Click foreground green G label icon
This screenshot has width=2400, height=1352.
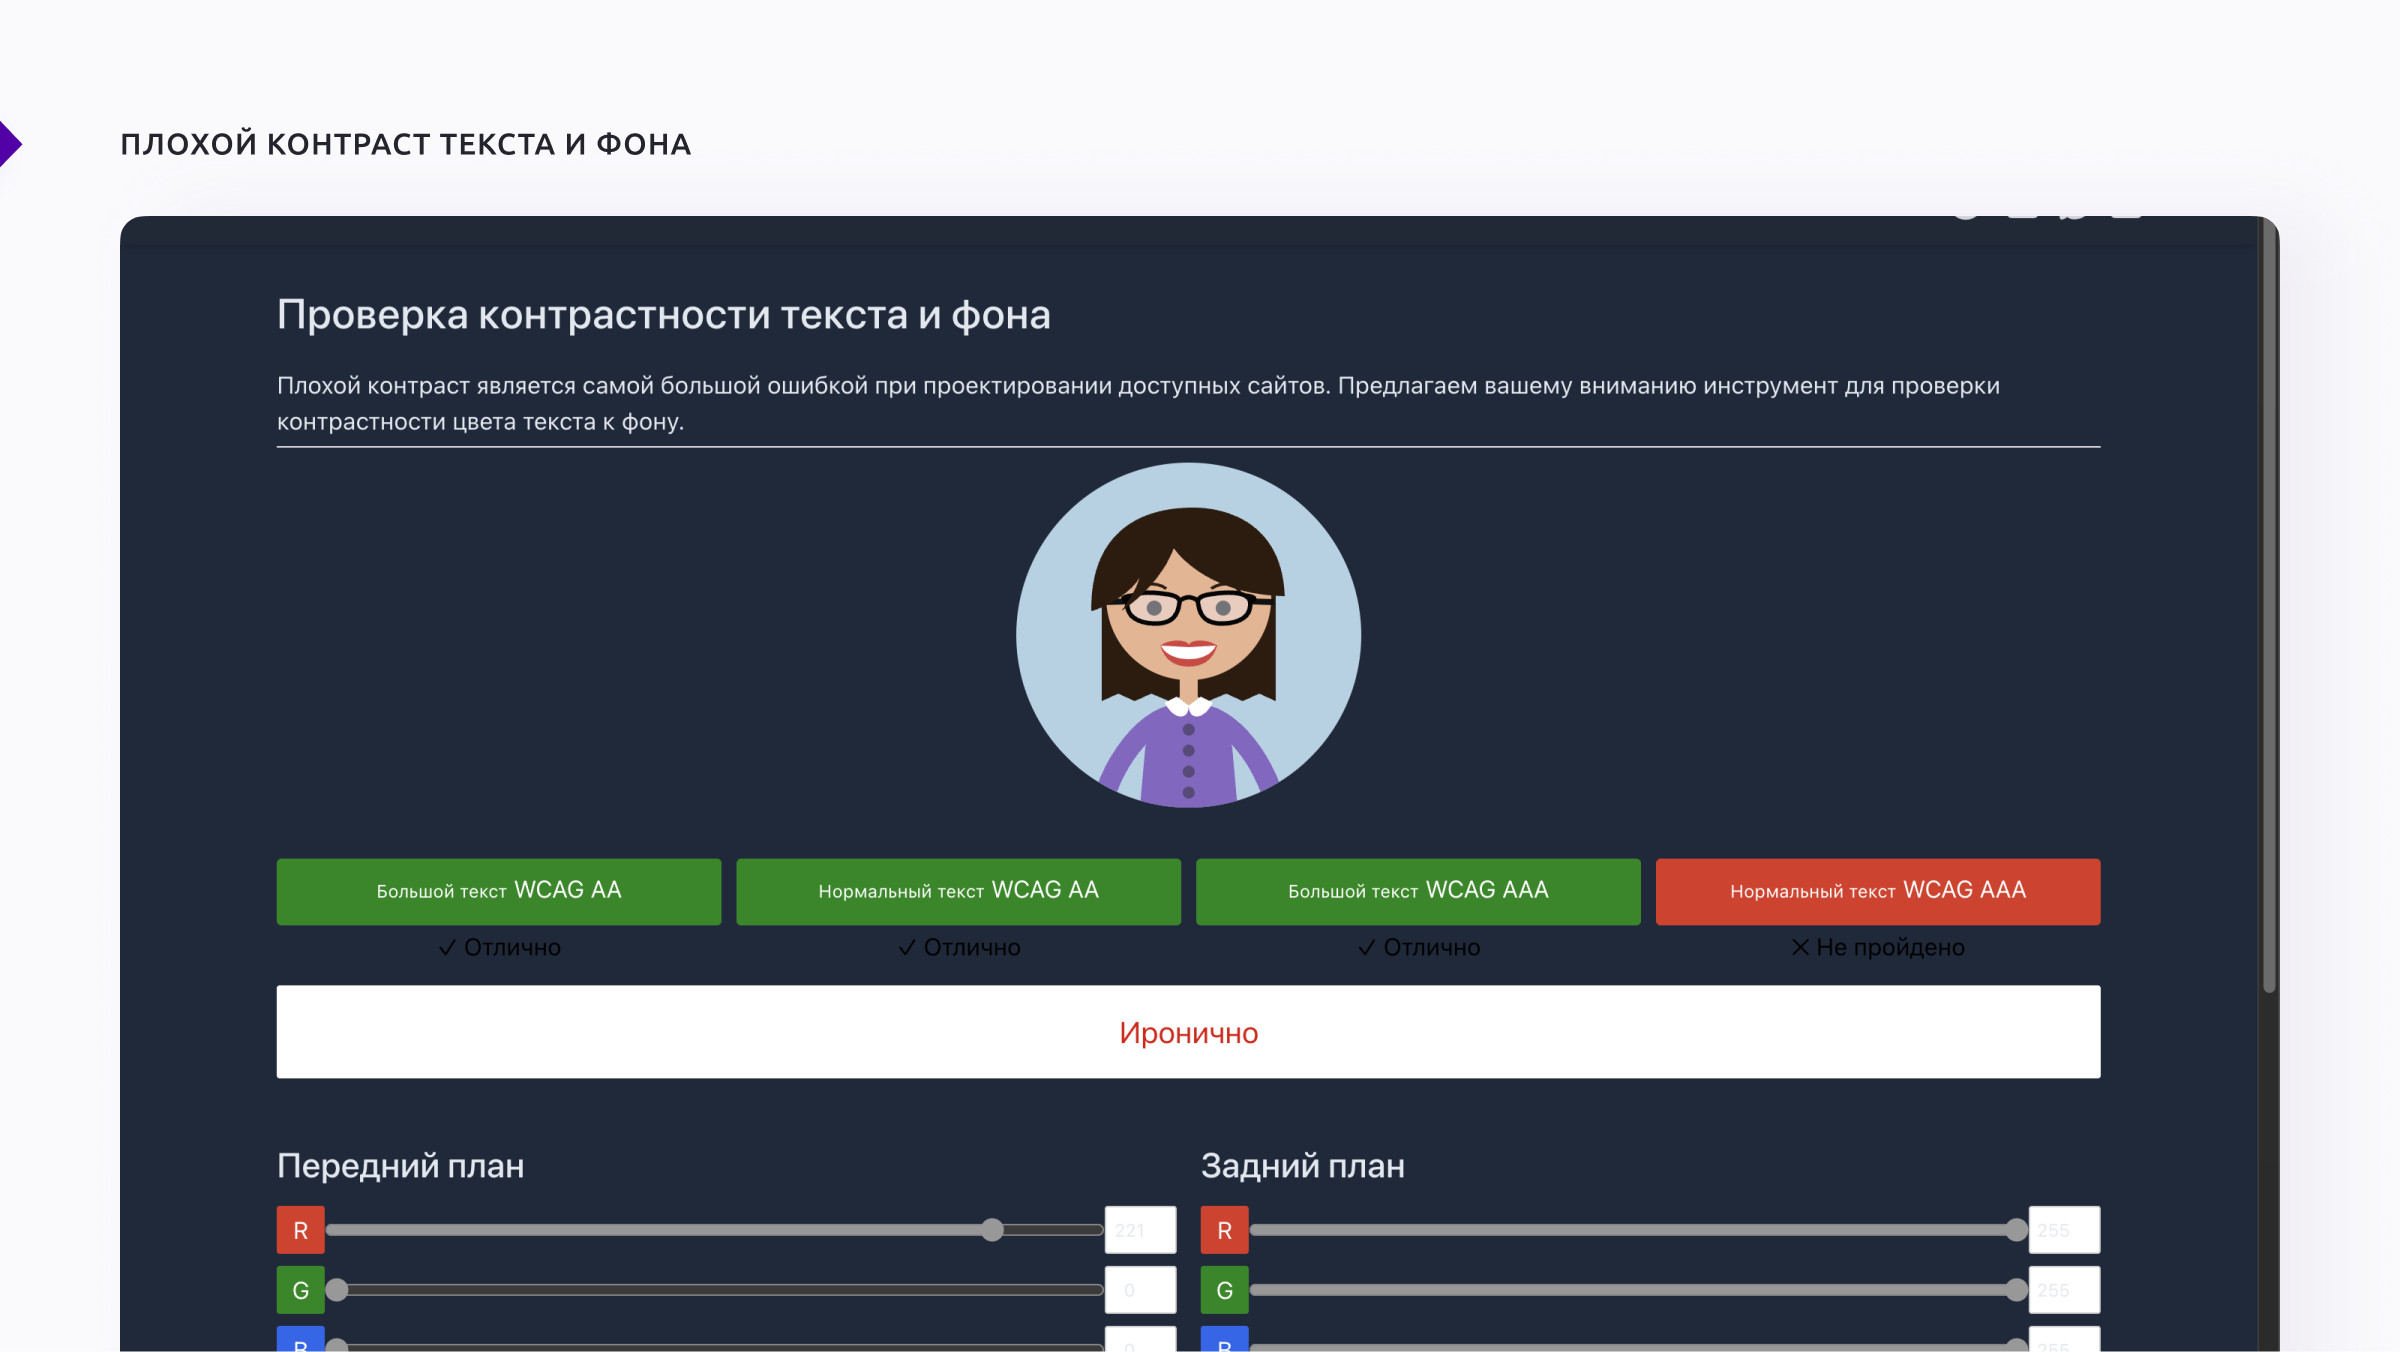(300, 1290)
